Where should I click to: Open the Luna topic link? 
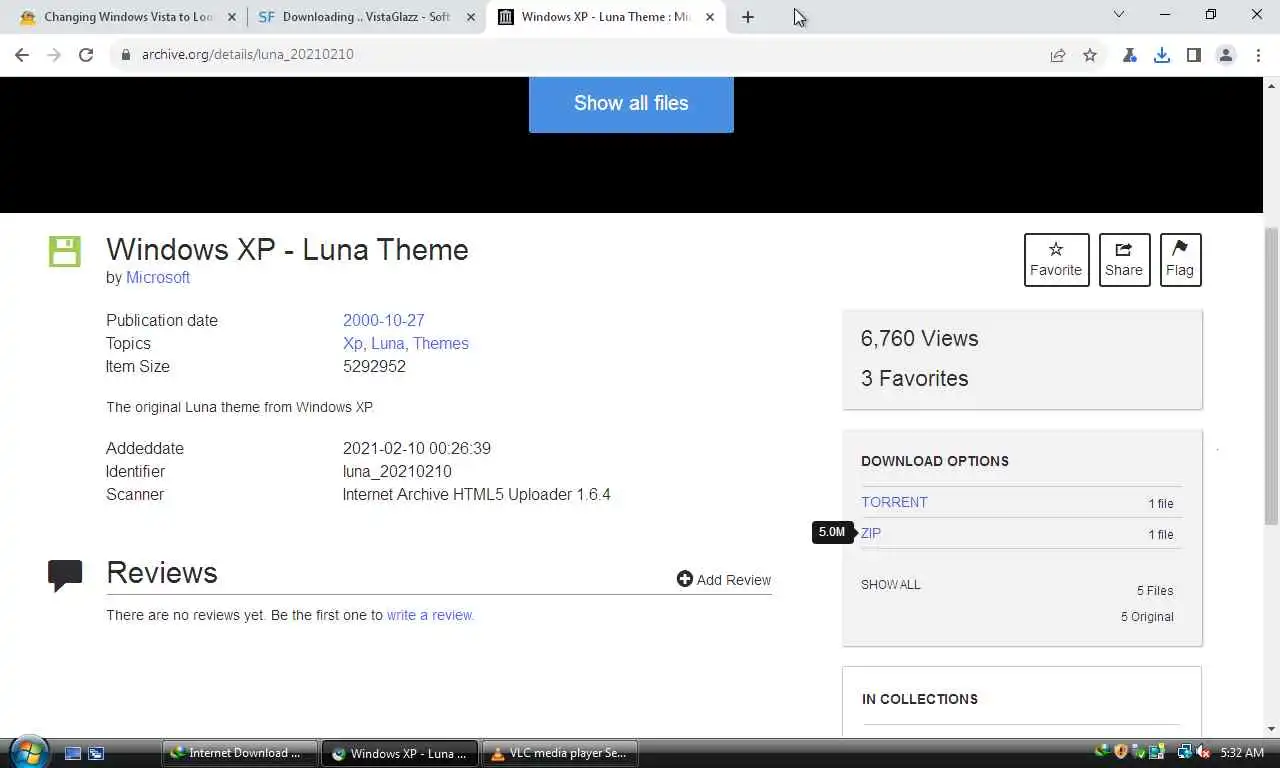tap(387, 344)
